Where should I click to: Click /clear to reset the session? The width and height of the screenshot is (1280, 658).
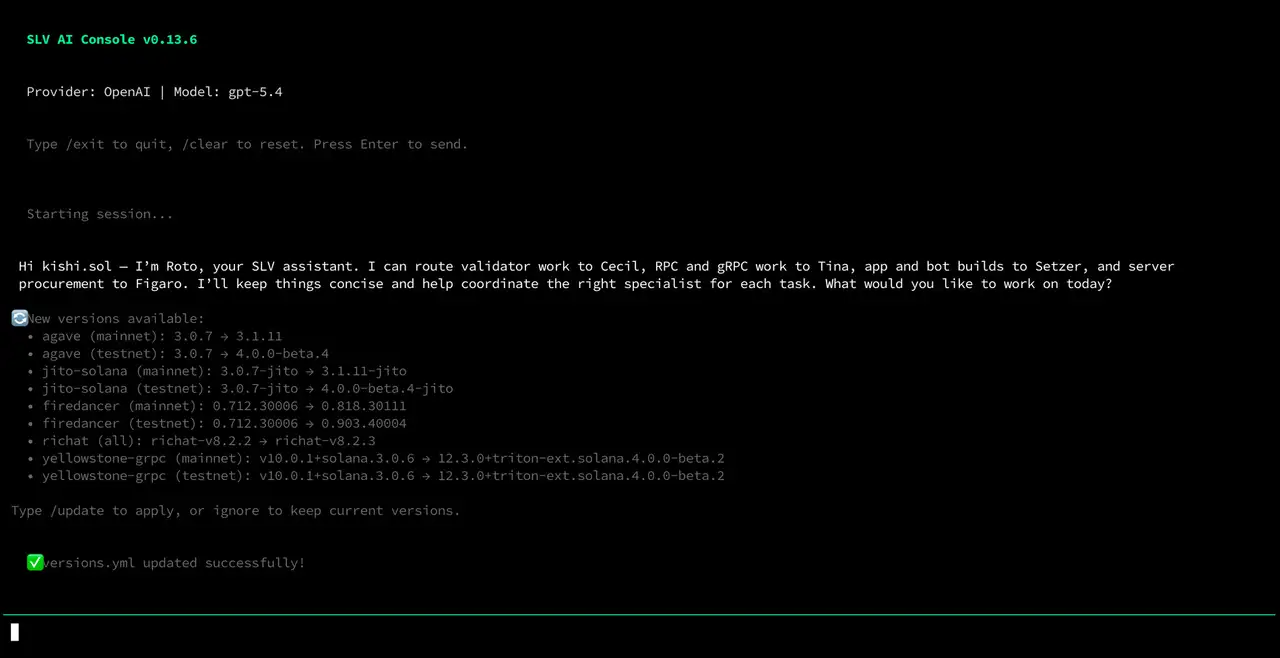(205, 144)
